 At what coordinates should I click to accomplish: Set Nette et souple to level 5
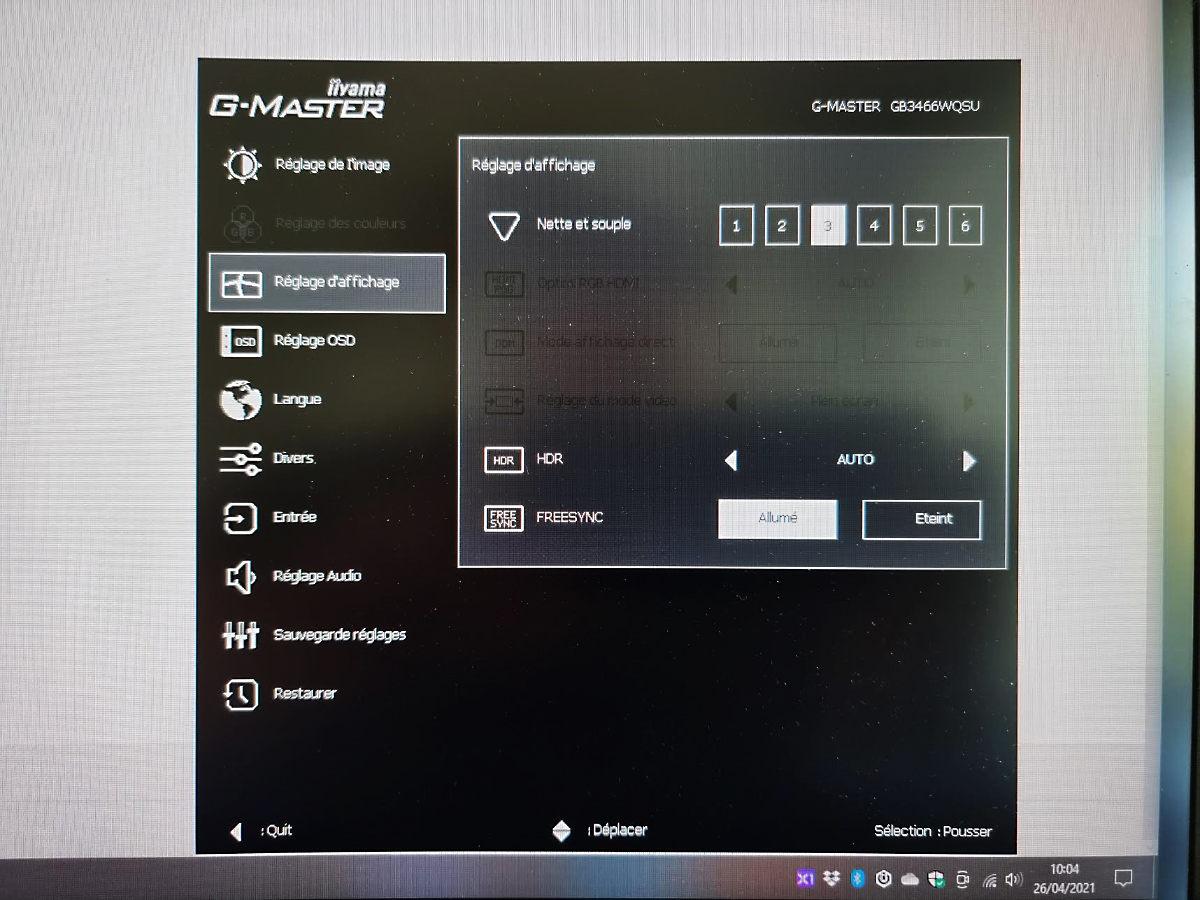coord(920,226)
